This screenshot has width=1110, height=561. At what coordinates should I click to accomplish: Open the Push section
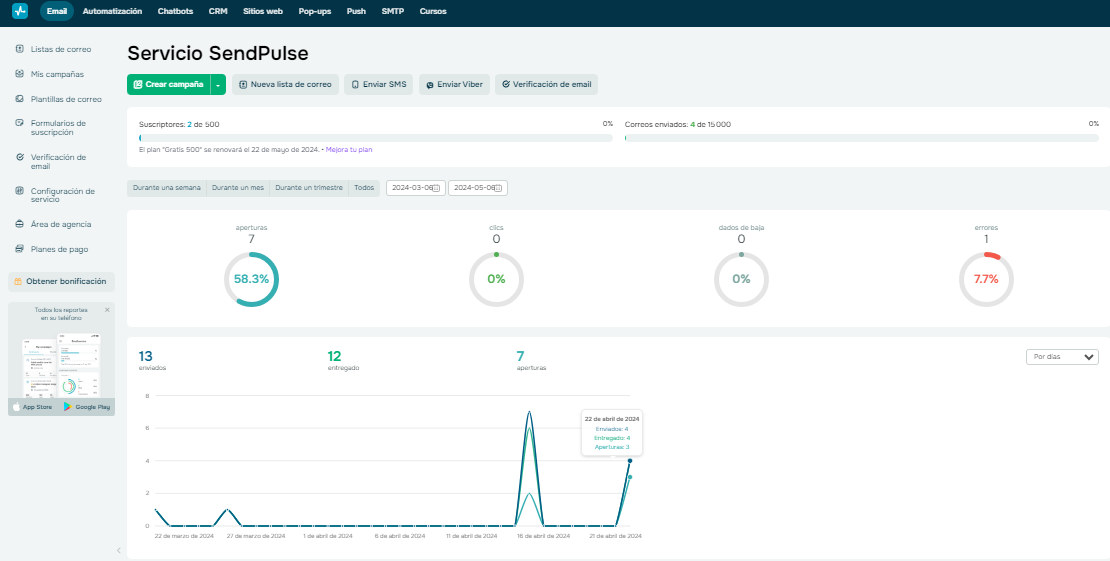click(356, 11)
